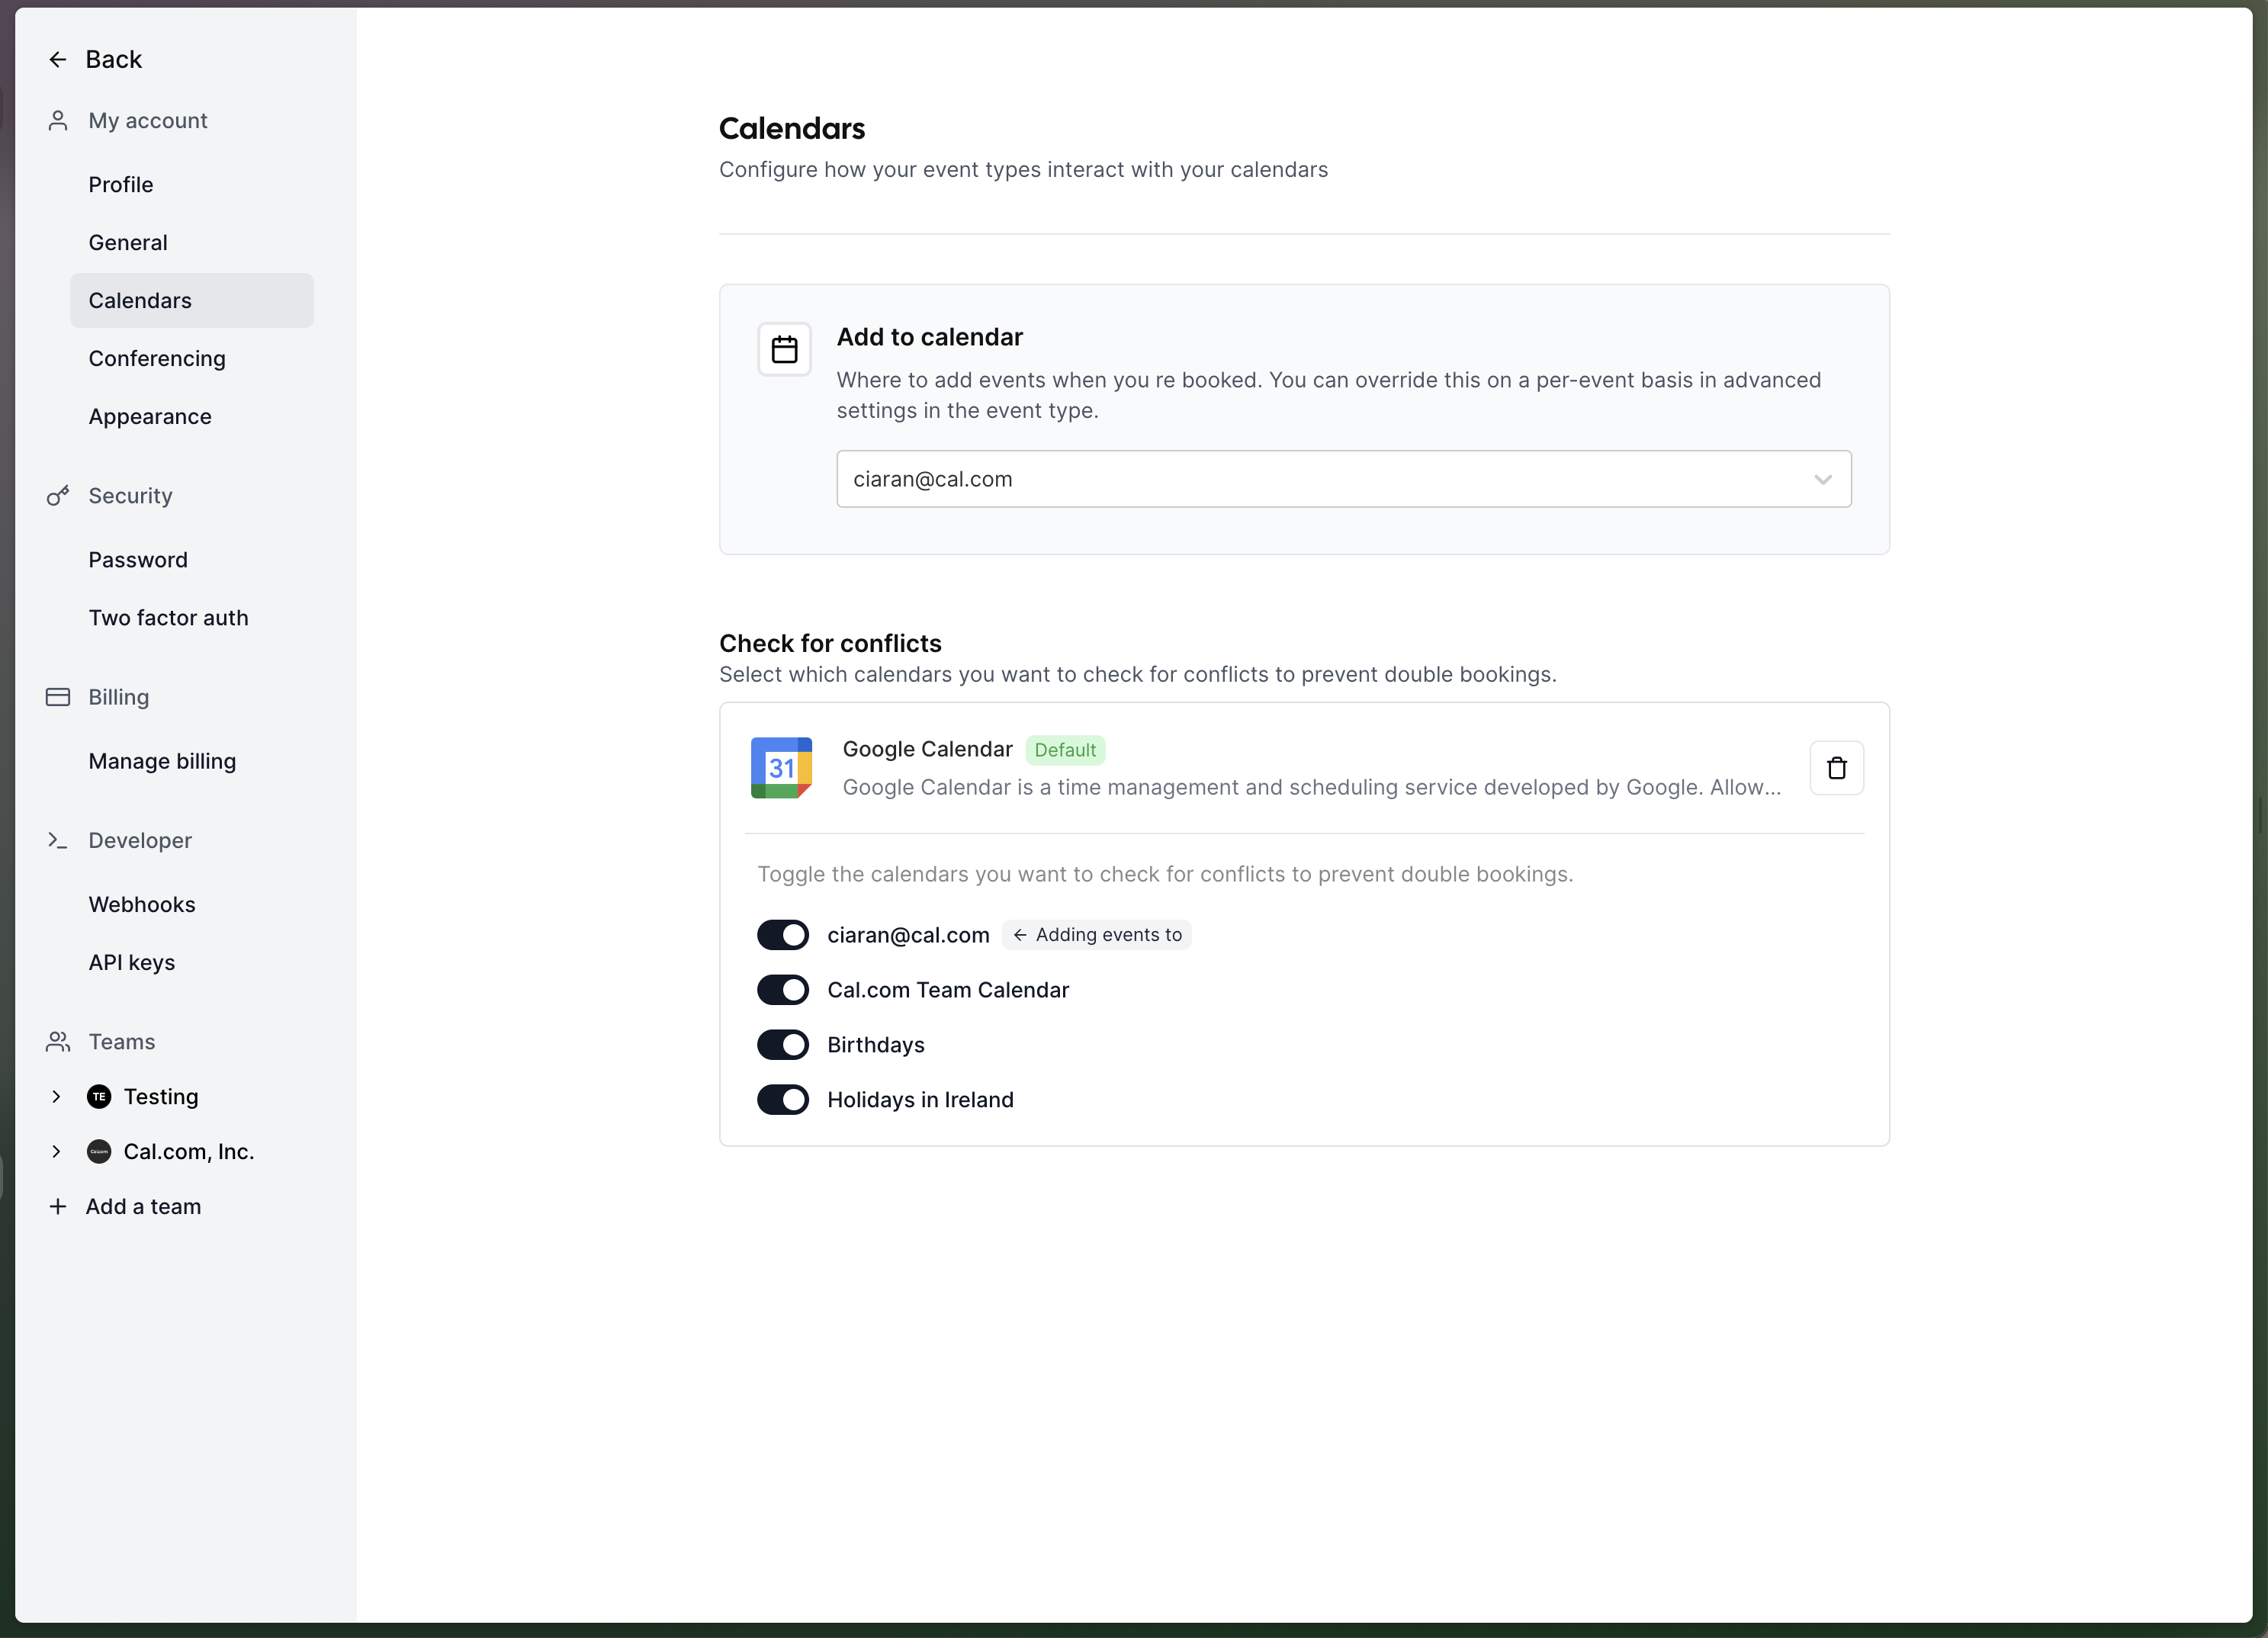Viewport: 2268px width, 1638px height.
Task: Toggle the Cal.com Team Calendar switch
Action: pyautogui.click(x=782, y=989)
